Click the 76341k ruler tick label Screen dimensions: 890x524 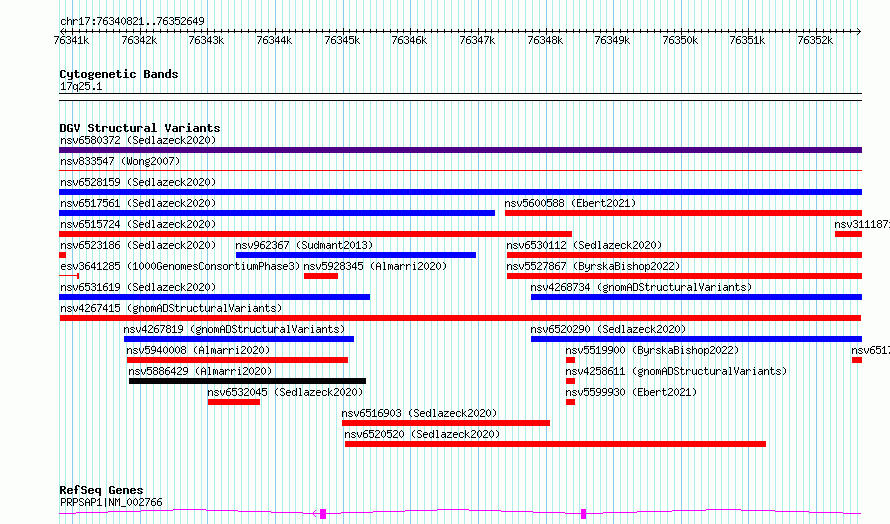click(x=71, y=40)
